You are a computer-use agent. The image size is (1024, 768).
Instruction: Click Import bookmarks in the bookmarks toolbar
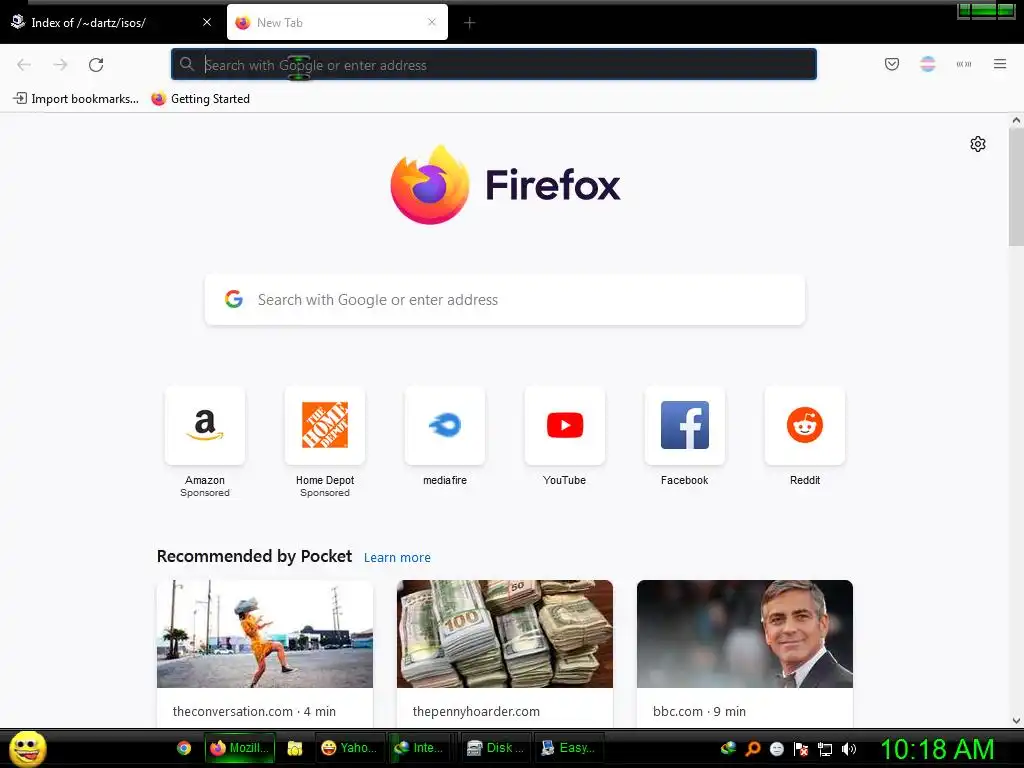click(76, 99)
